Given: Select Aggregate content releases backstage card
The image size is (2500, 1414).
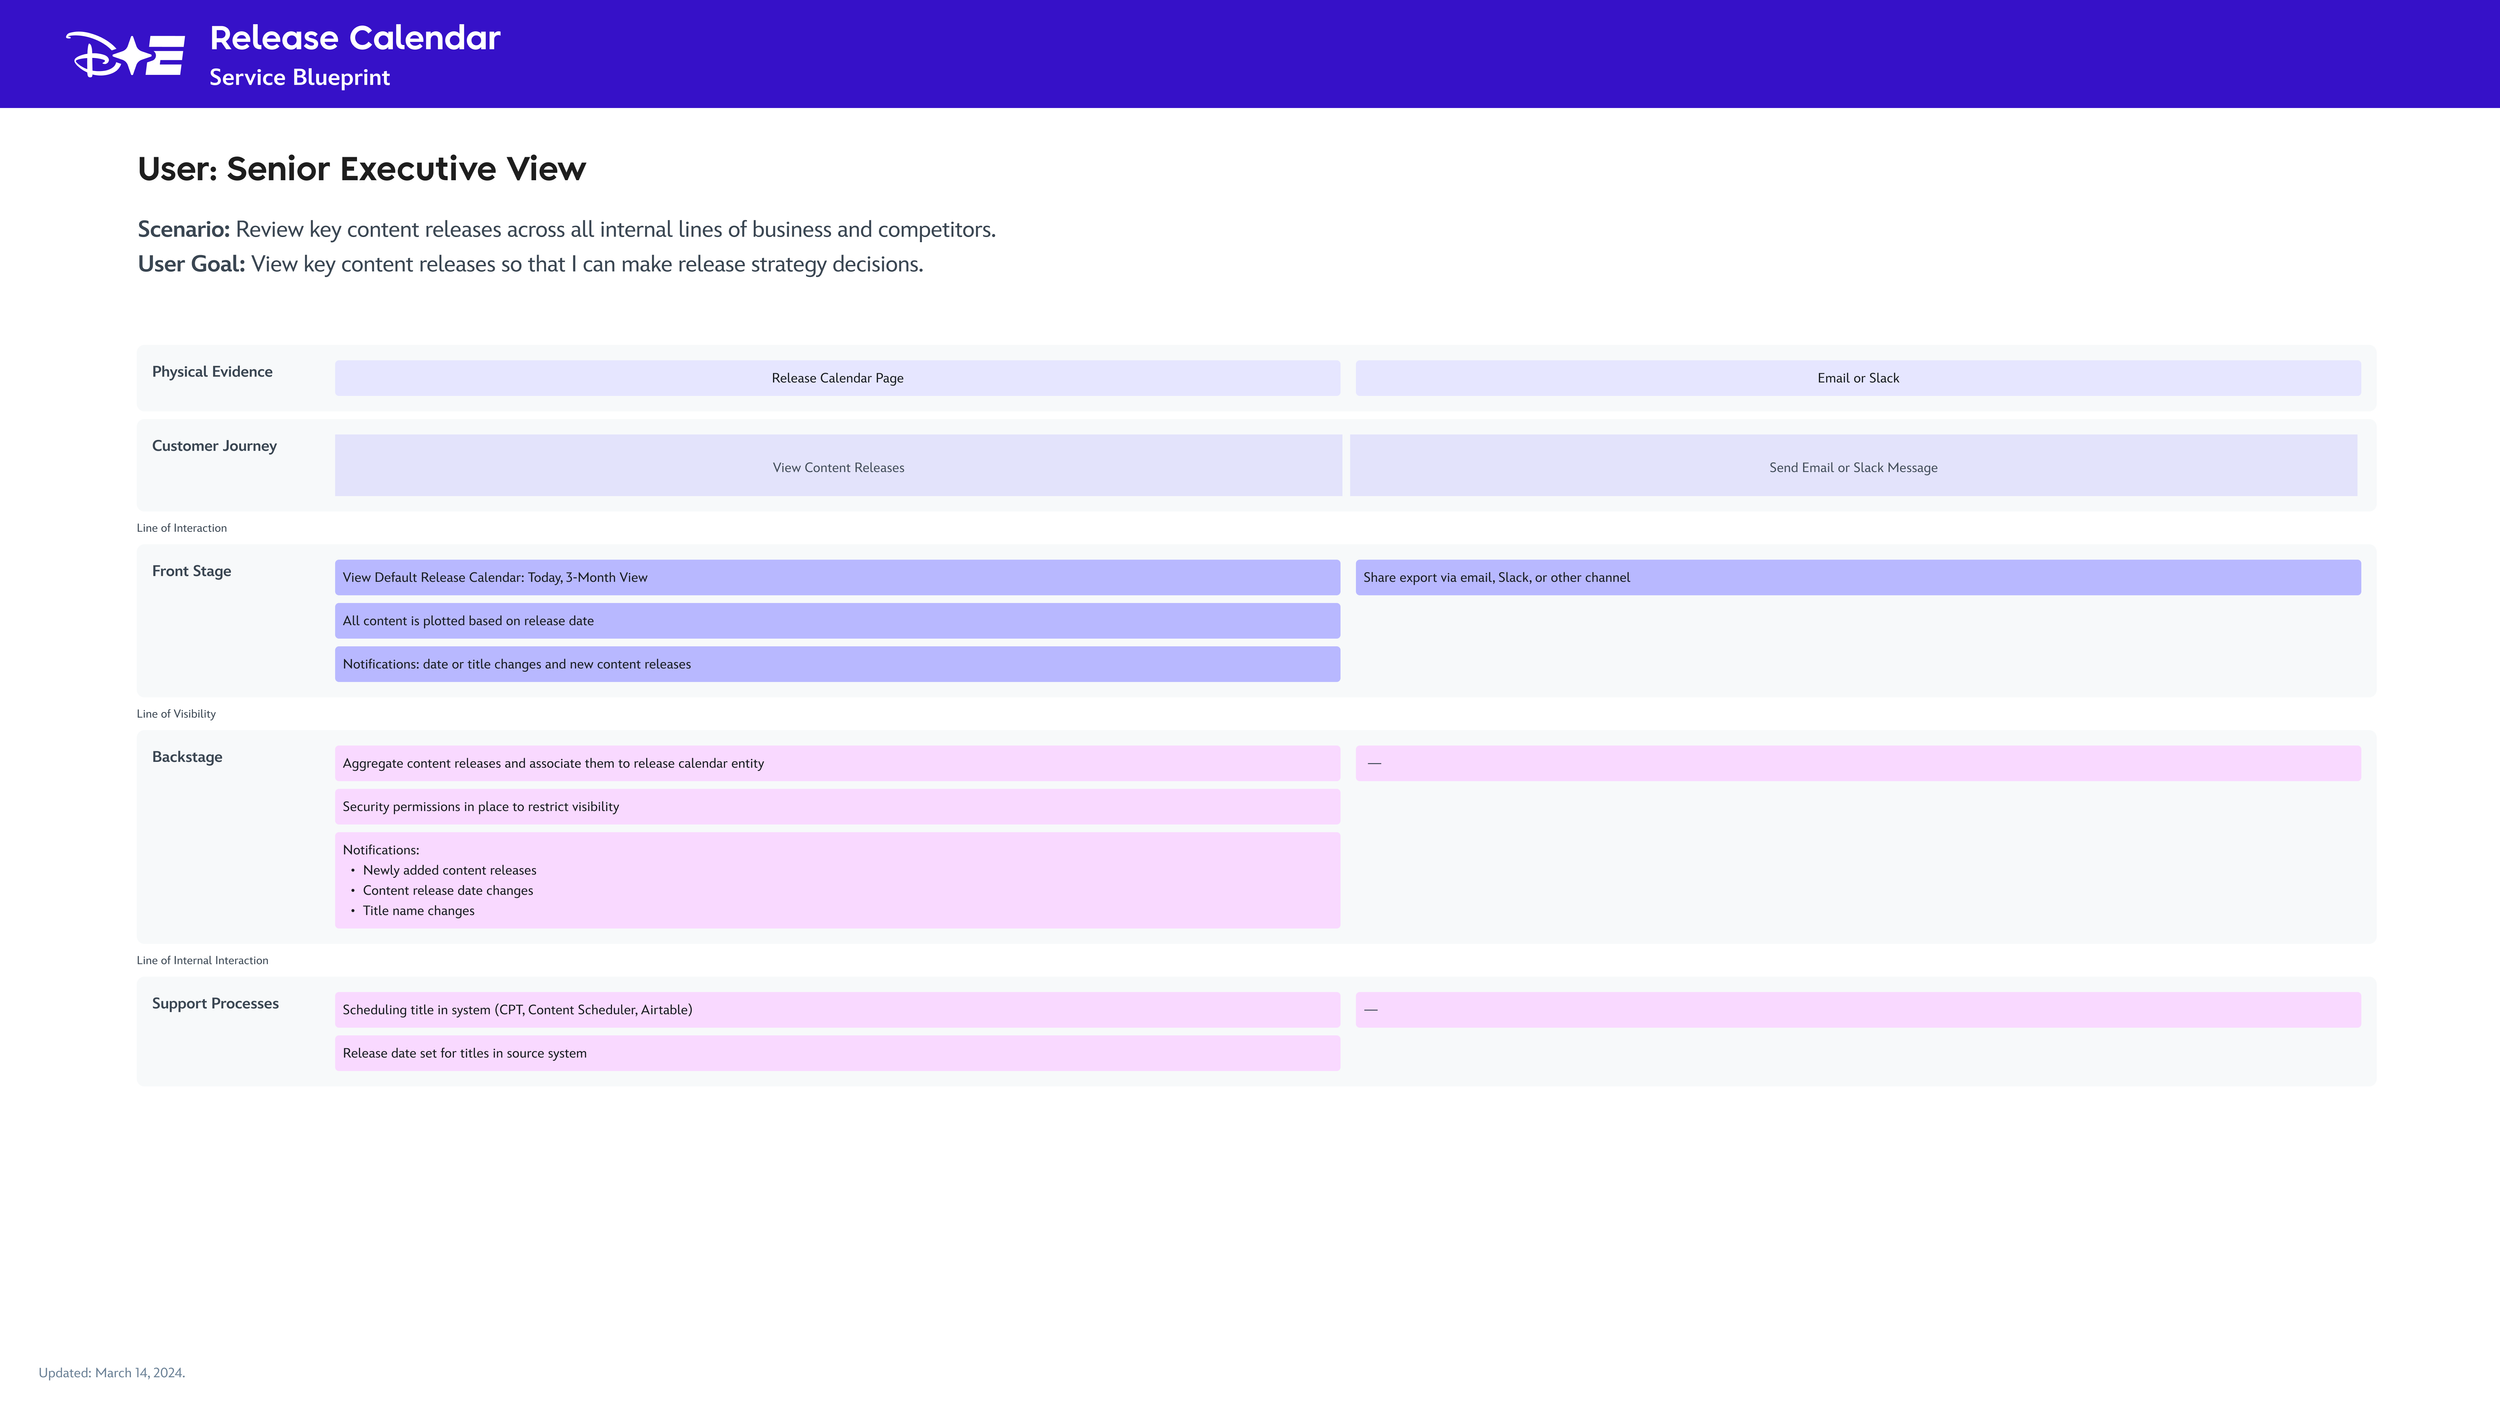Looking at the screenshot, I should pos(837,763).
